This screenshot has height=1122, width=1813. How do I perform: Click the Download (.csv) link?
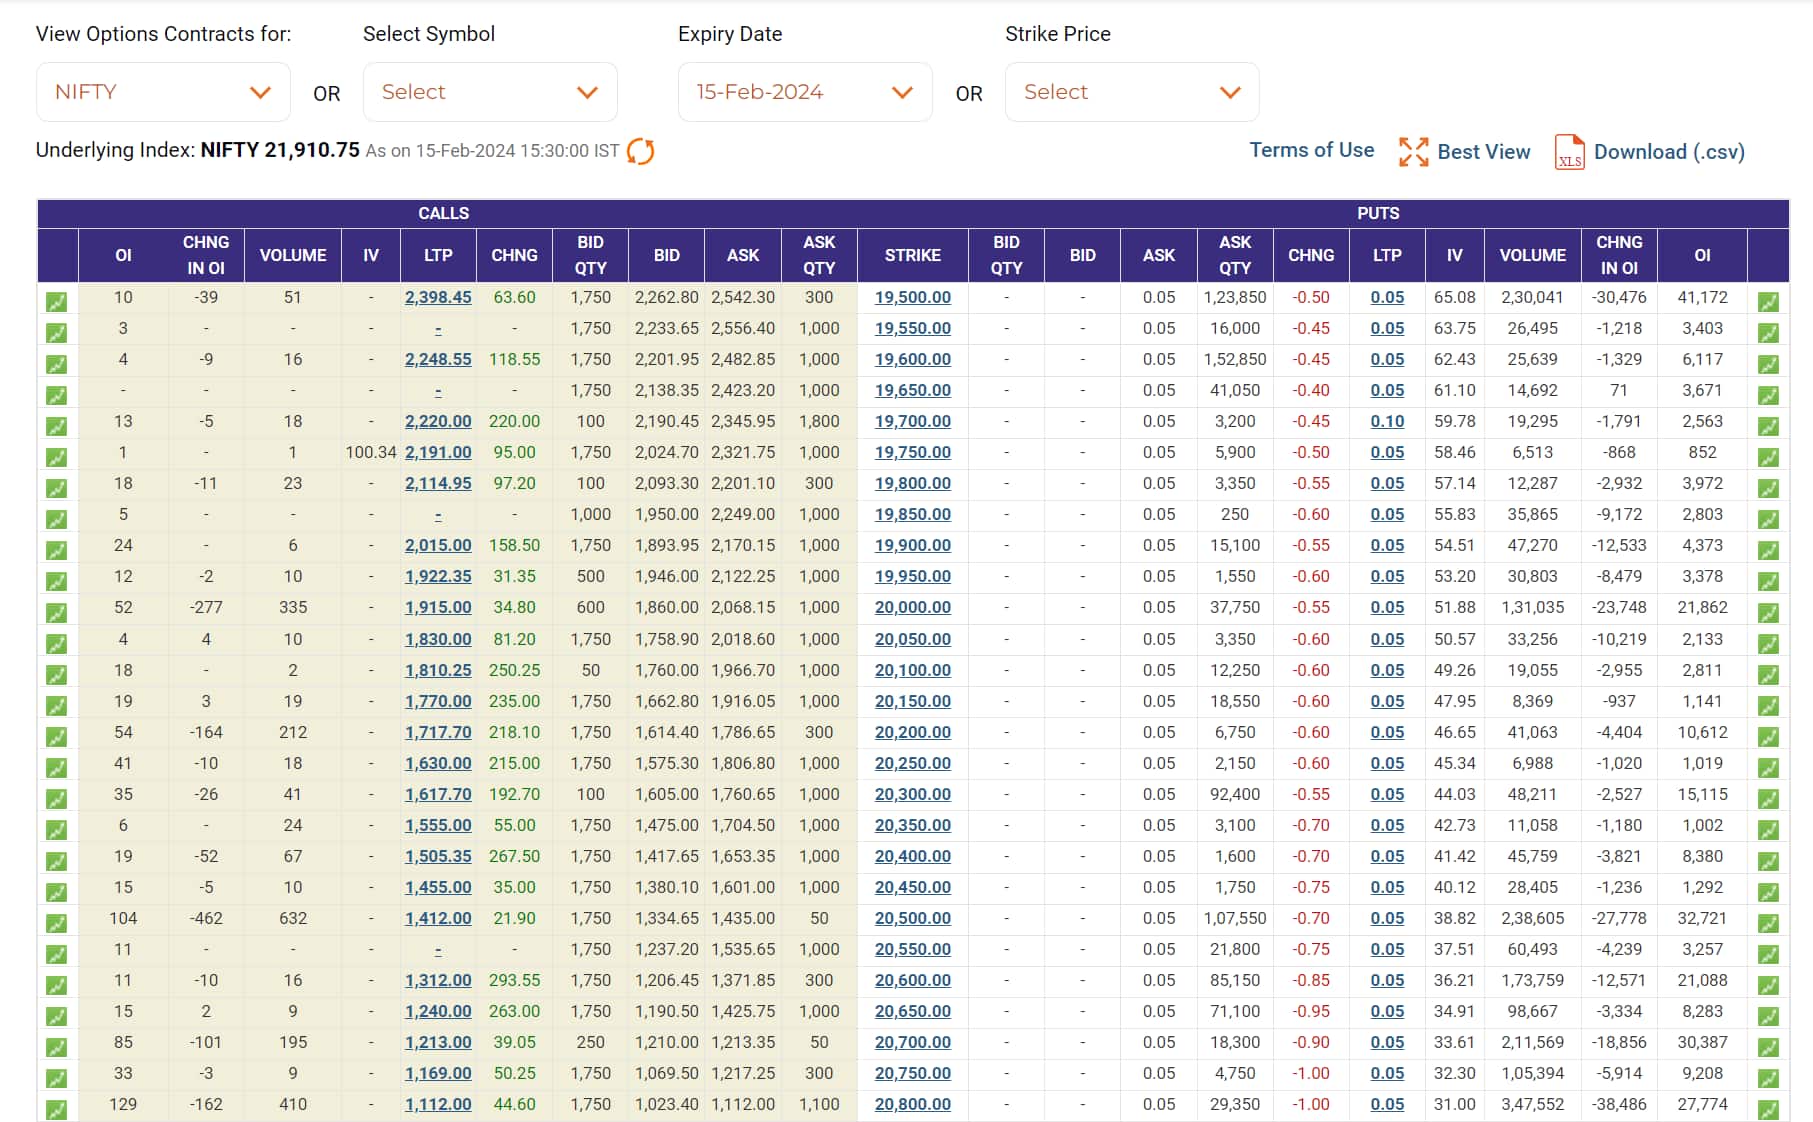1668,152
